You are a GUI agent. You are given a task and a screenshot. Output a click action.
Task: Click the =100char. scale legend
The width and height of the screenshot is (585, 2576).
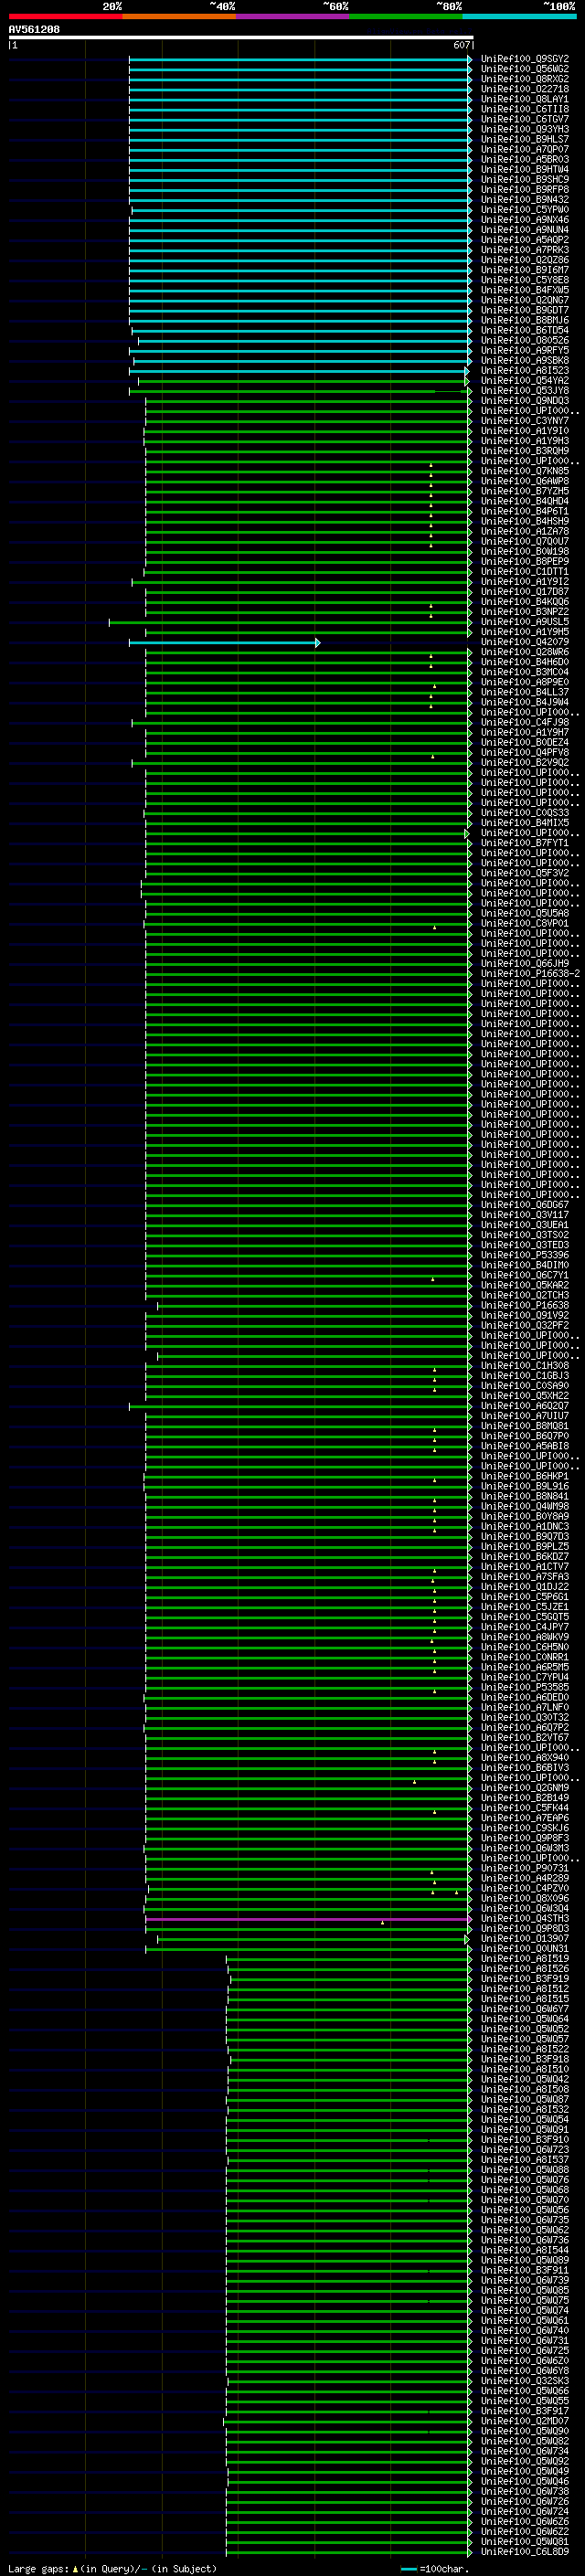tap(435, 2569)
